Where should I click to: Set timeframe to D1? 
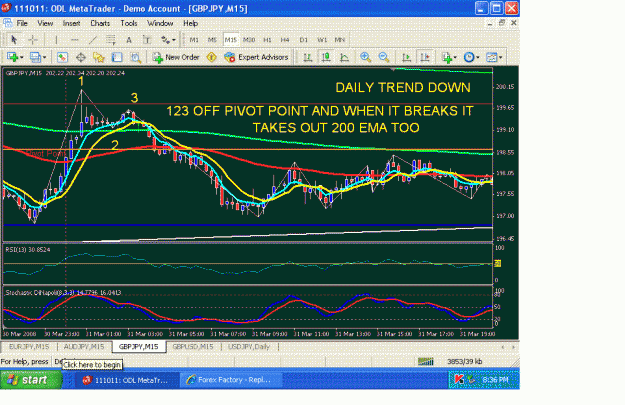click(303, 40)
